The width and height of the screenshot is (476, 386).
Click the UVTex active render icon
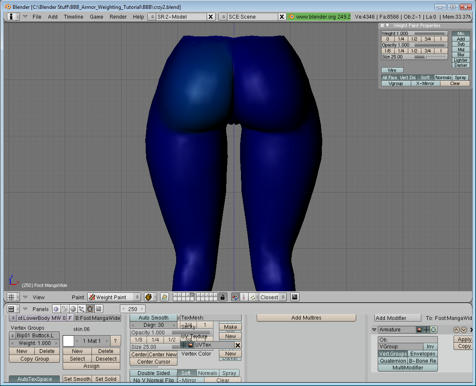190,345
